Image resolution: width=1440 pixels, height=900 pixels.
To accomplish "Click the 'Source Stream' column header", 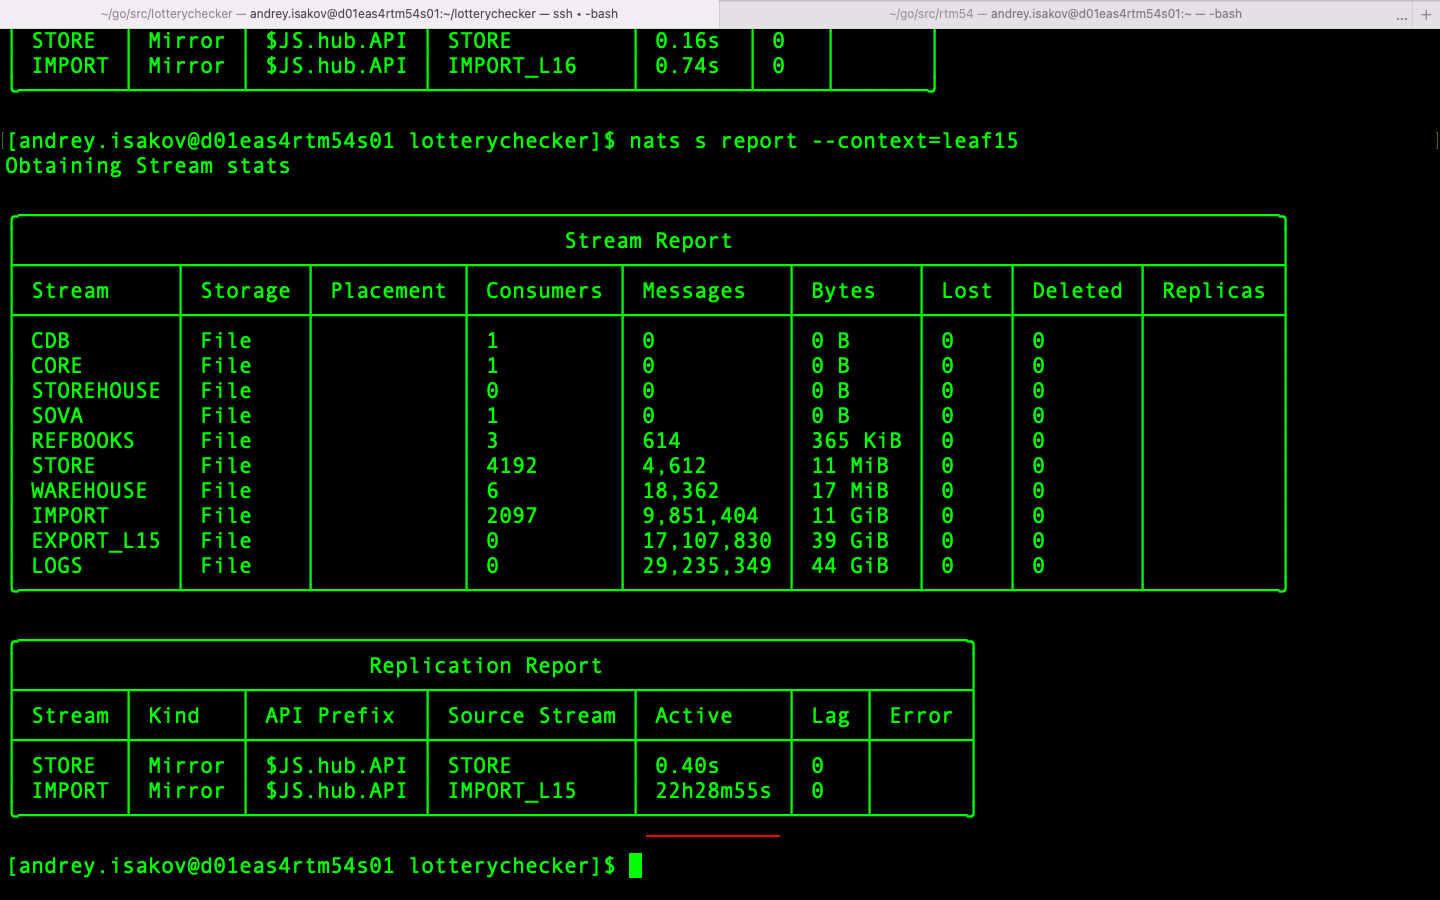I will (532, 716).
